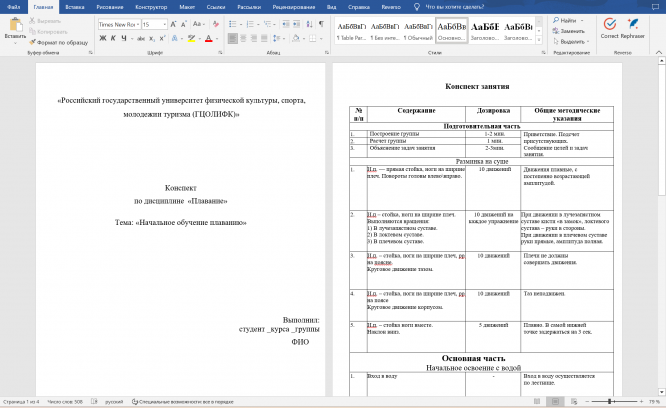Switch to the Конструктор tab
Viewport: 666px width, 408px height.
151,7
